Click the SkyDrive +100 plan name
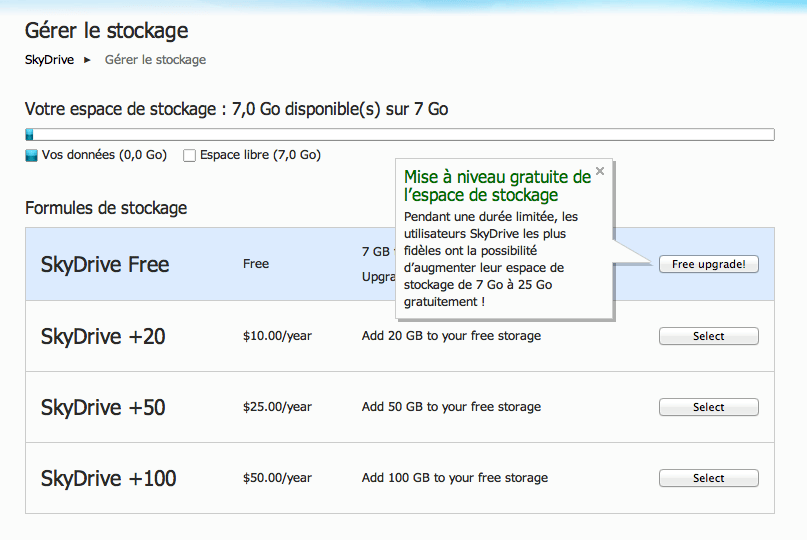The image size is (807, 540). point(108,478)
